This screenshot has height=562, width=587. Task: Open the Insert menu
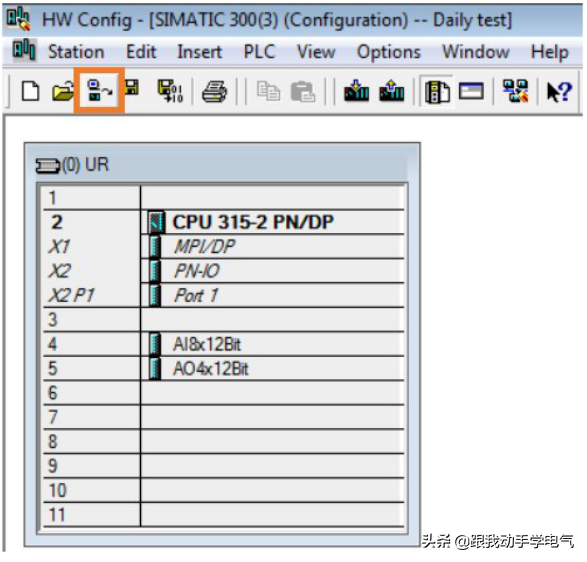click(200, 52)
